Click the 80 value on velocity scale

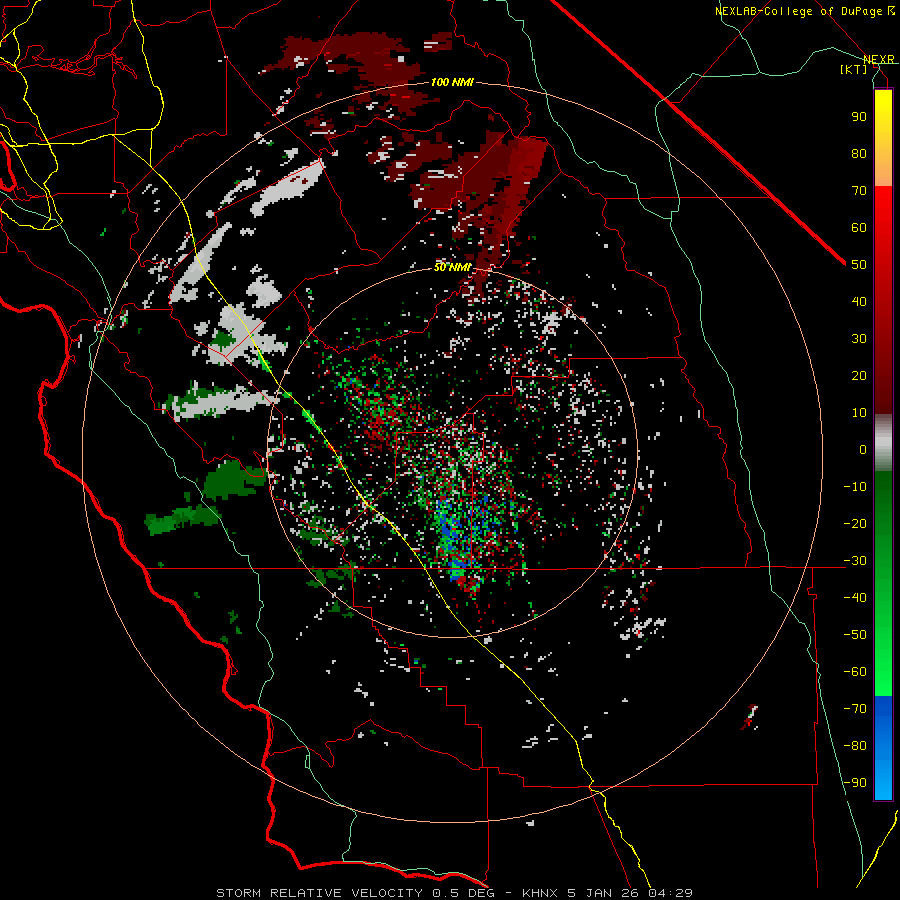859,153
